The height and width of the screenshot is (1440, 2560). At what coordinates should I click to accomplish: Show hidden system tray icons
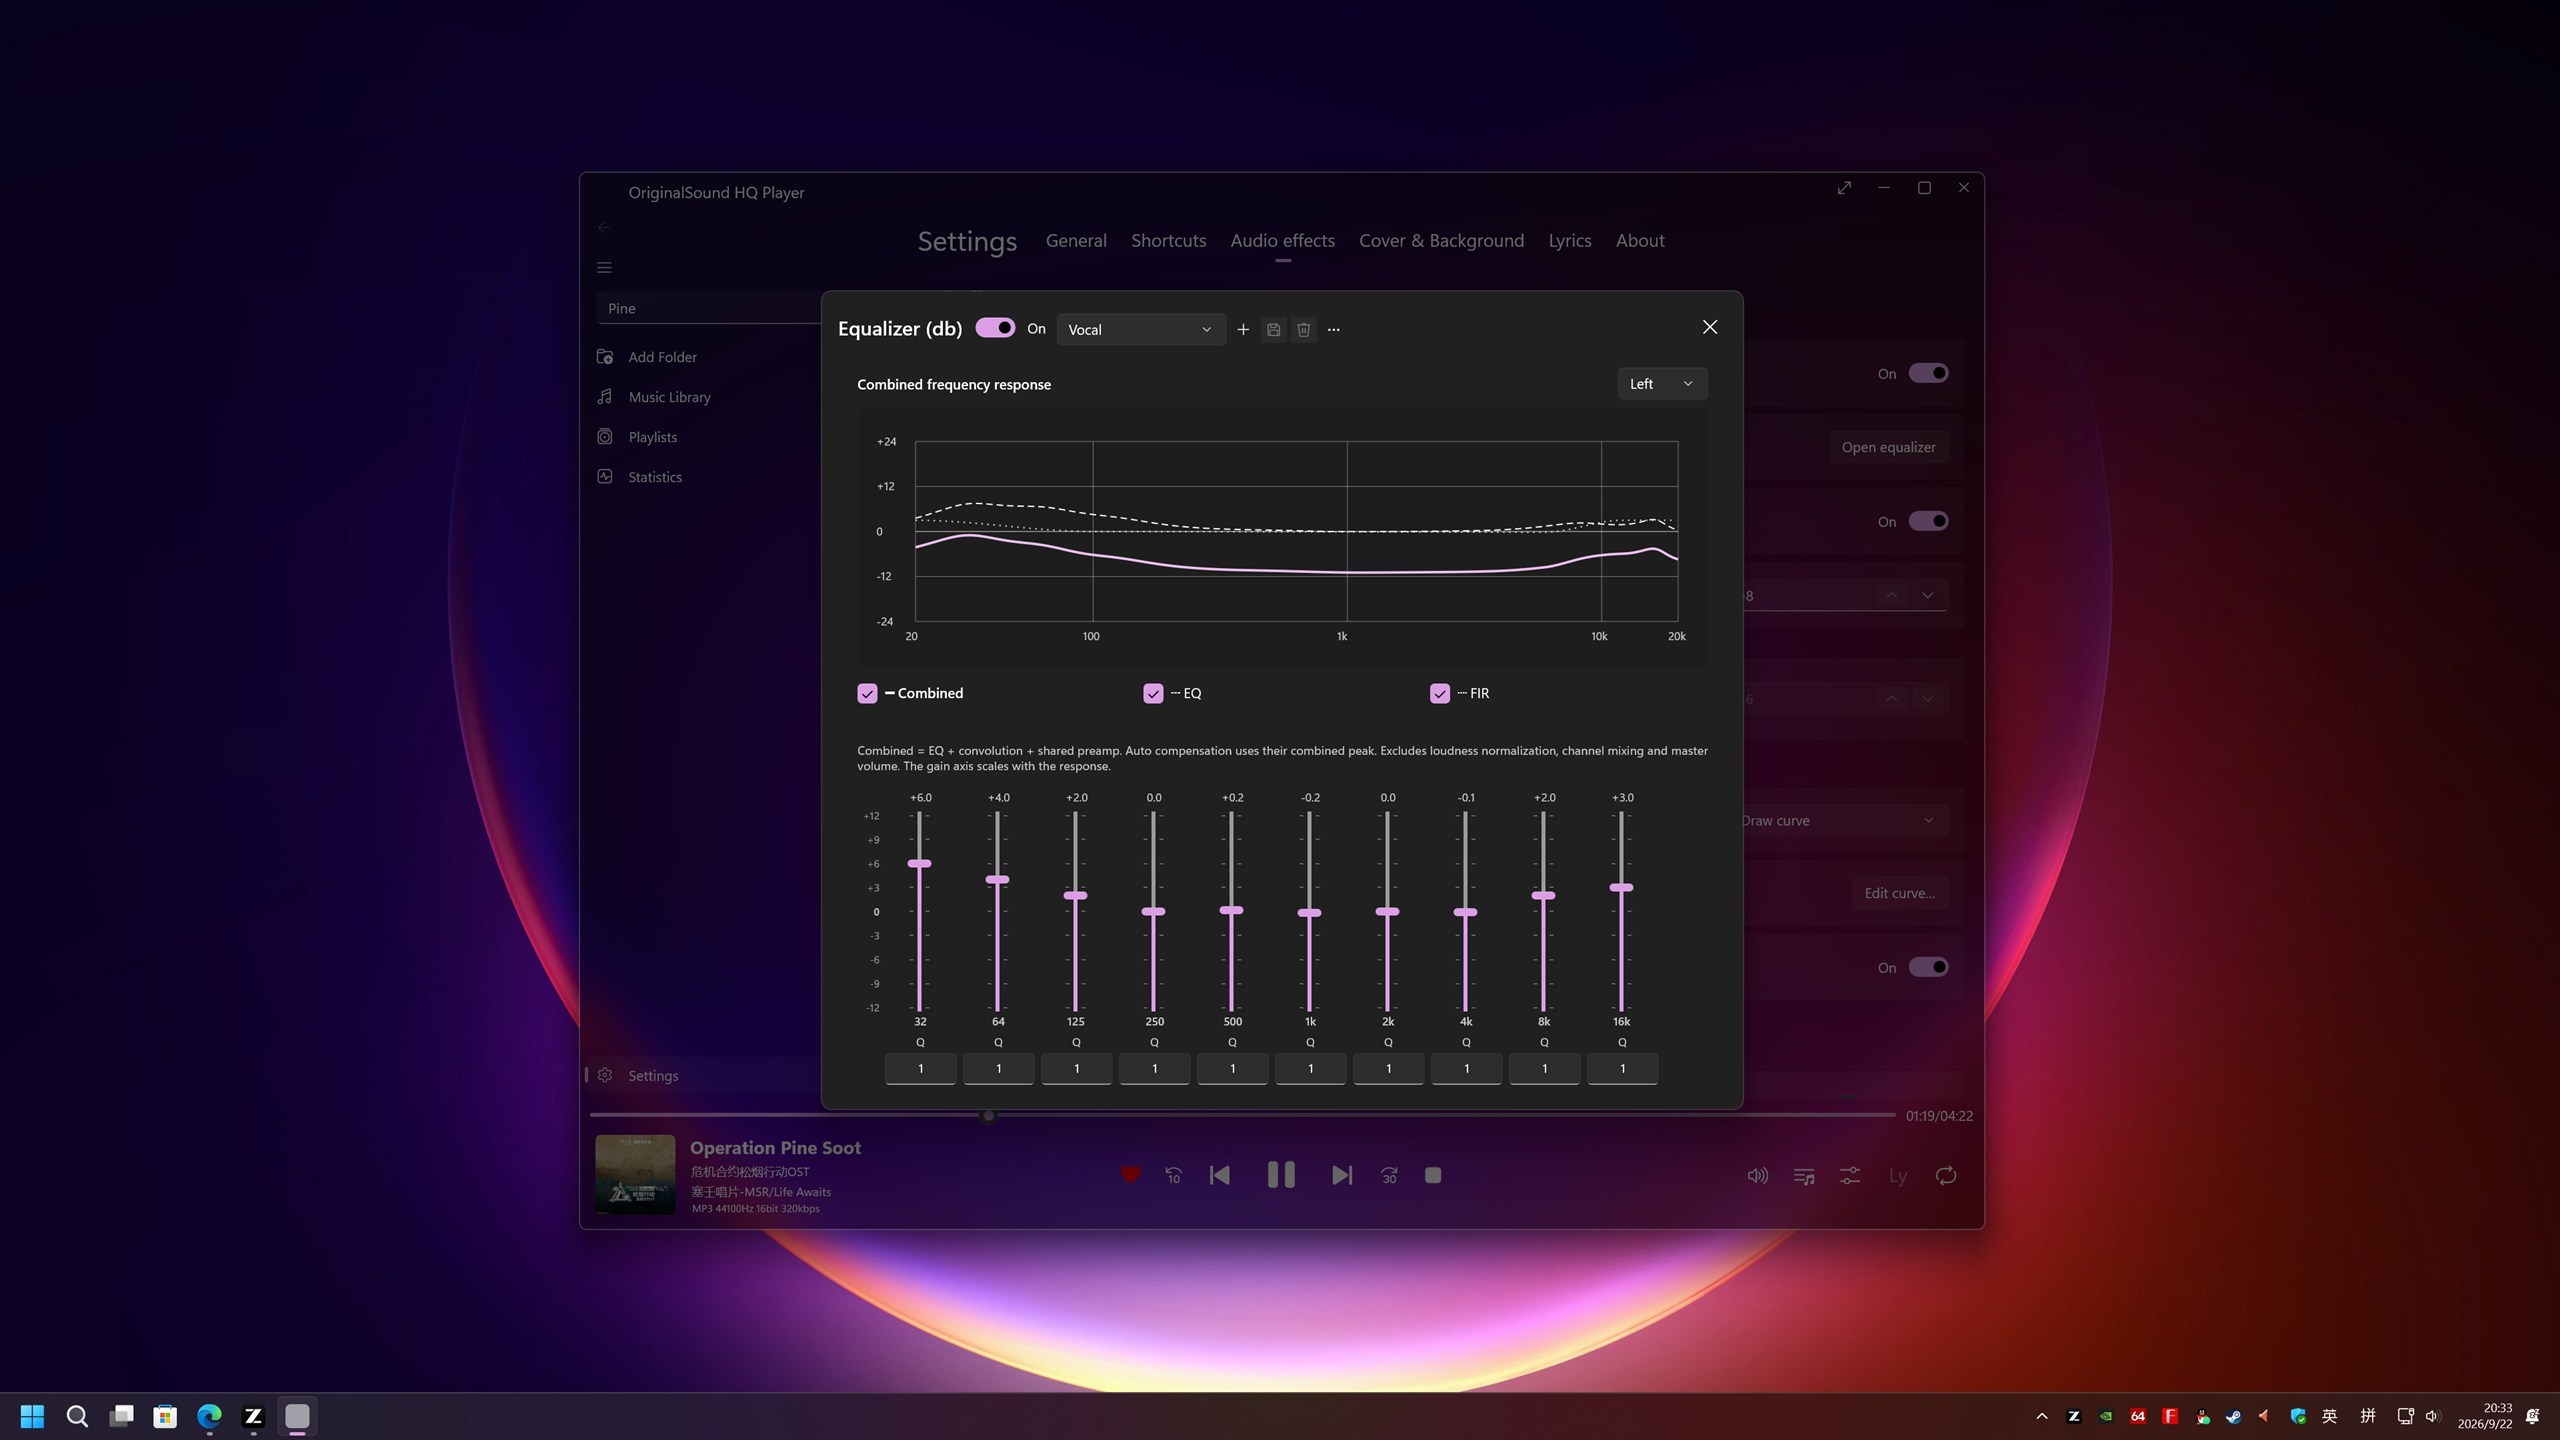2042,1416
